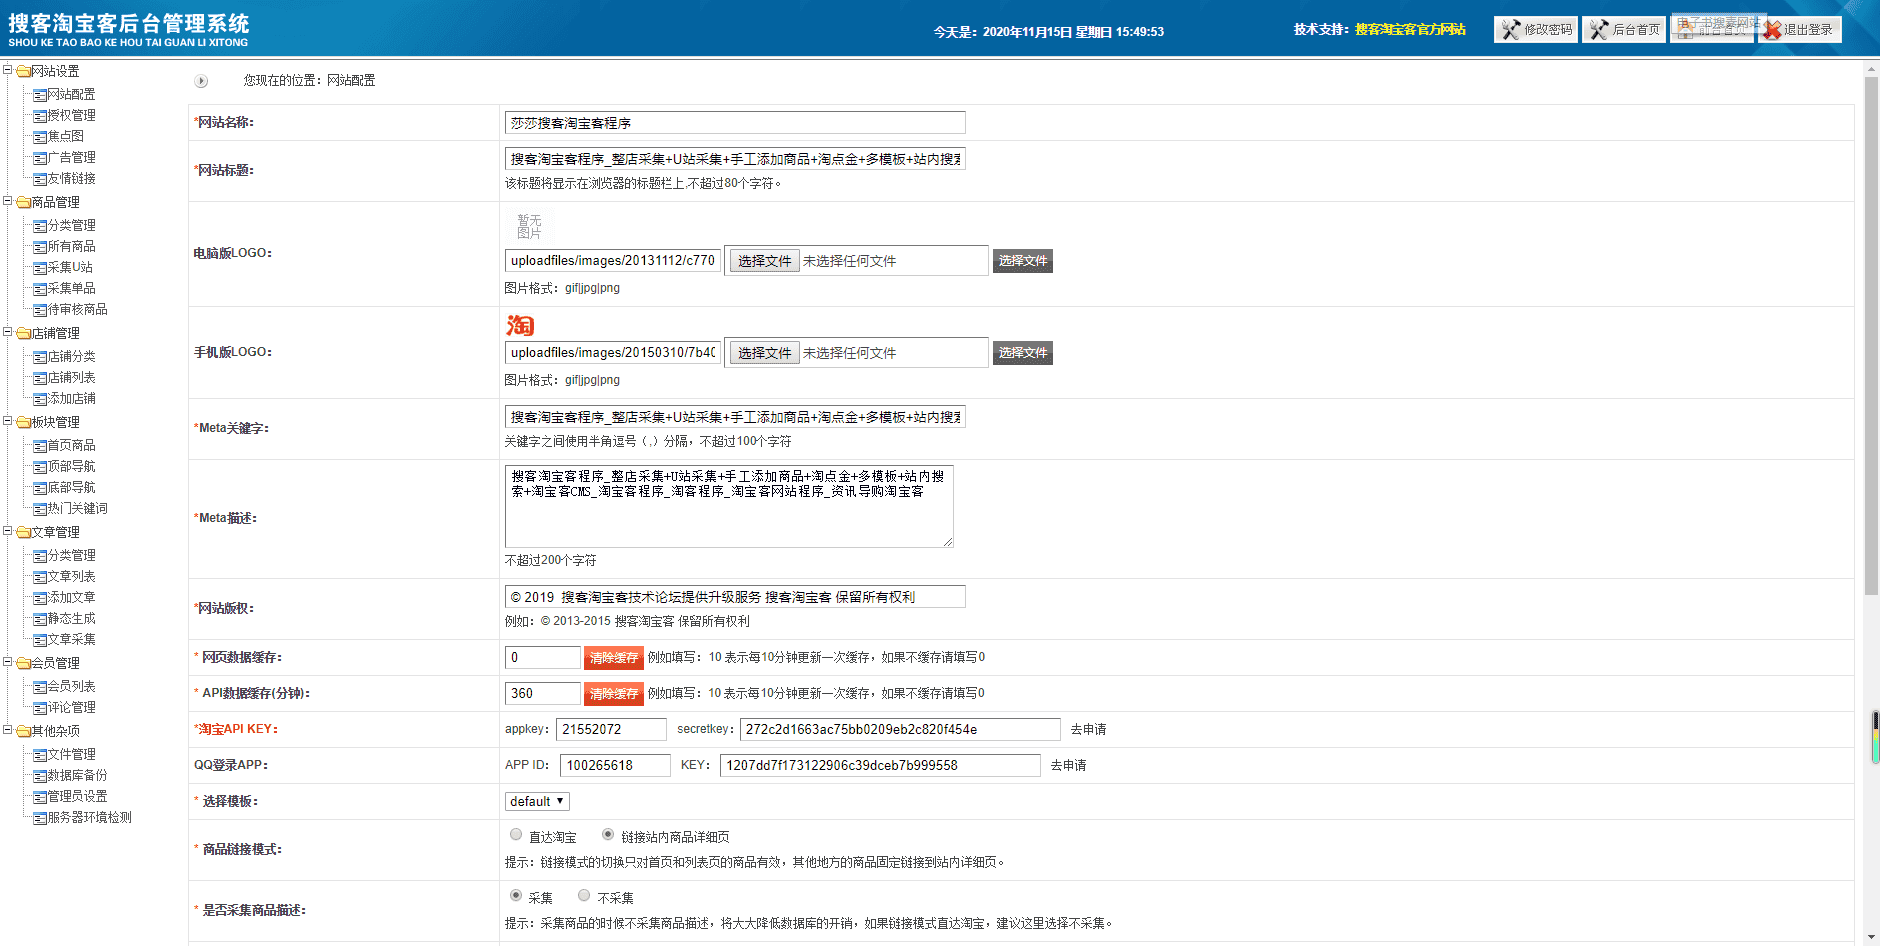Open 待审核商品 page

coord(74,309)
